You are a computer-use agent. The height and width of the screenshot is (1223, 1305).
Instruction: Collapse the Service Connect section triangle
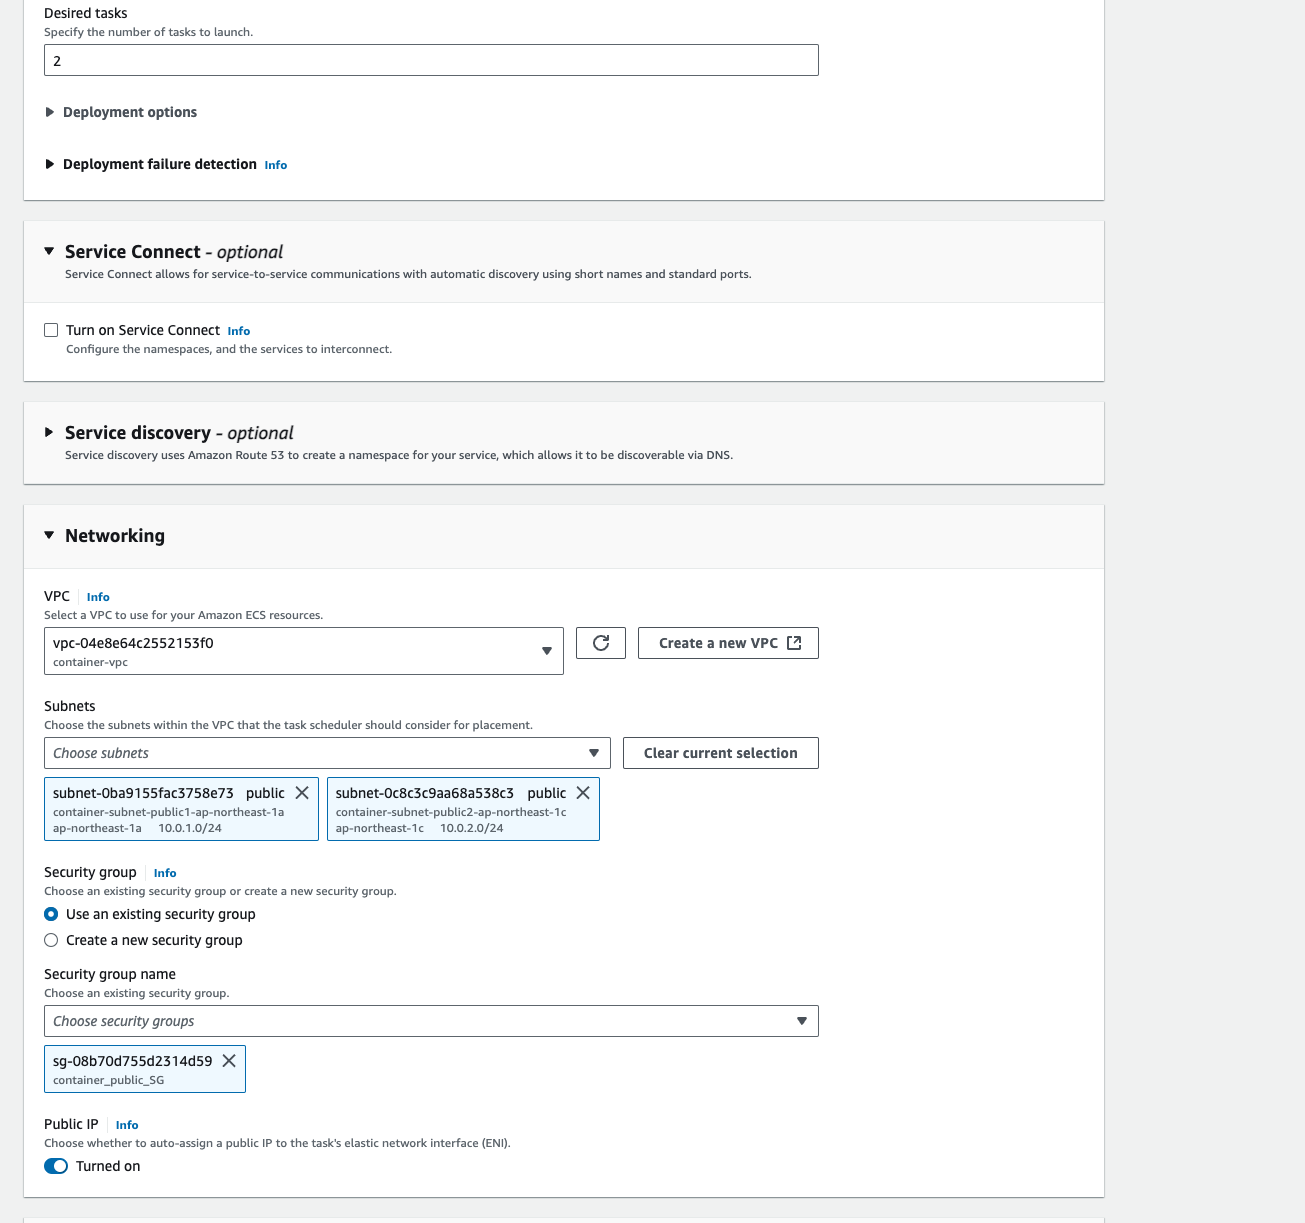coord(49,251)
